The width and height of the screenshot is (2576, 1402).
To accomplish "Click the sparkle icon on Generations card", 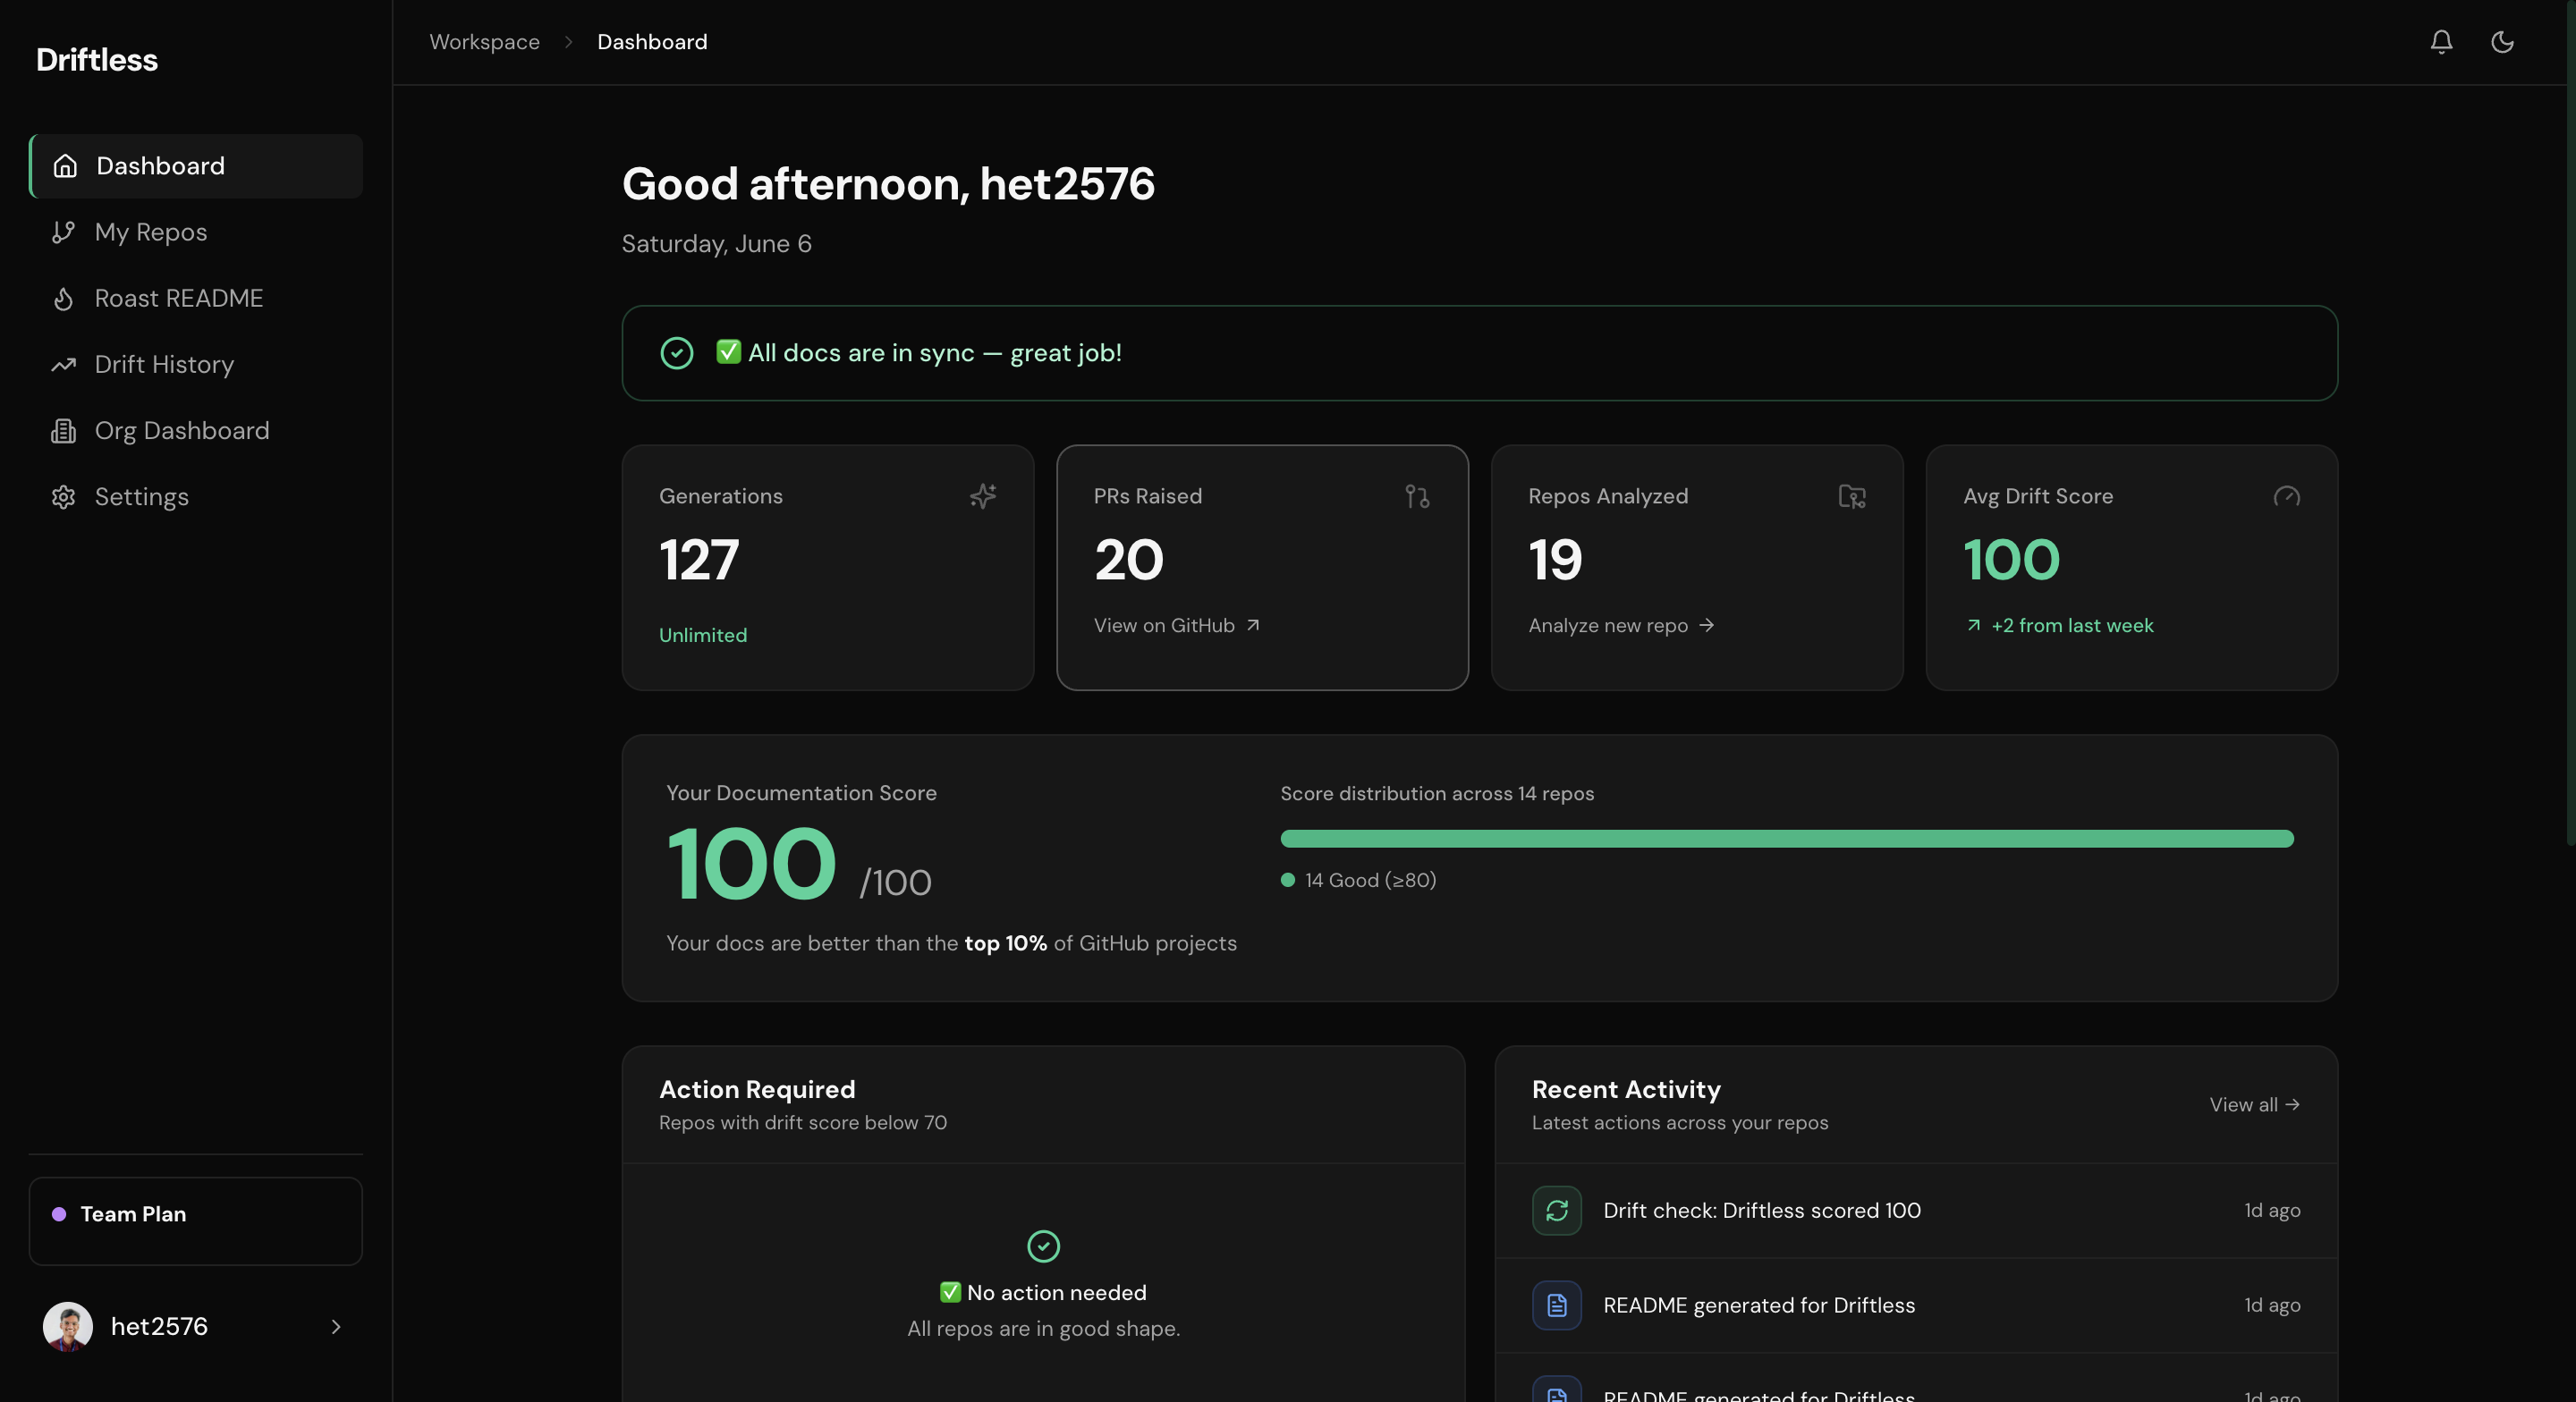I will (983, 496).
